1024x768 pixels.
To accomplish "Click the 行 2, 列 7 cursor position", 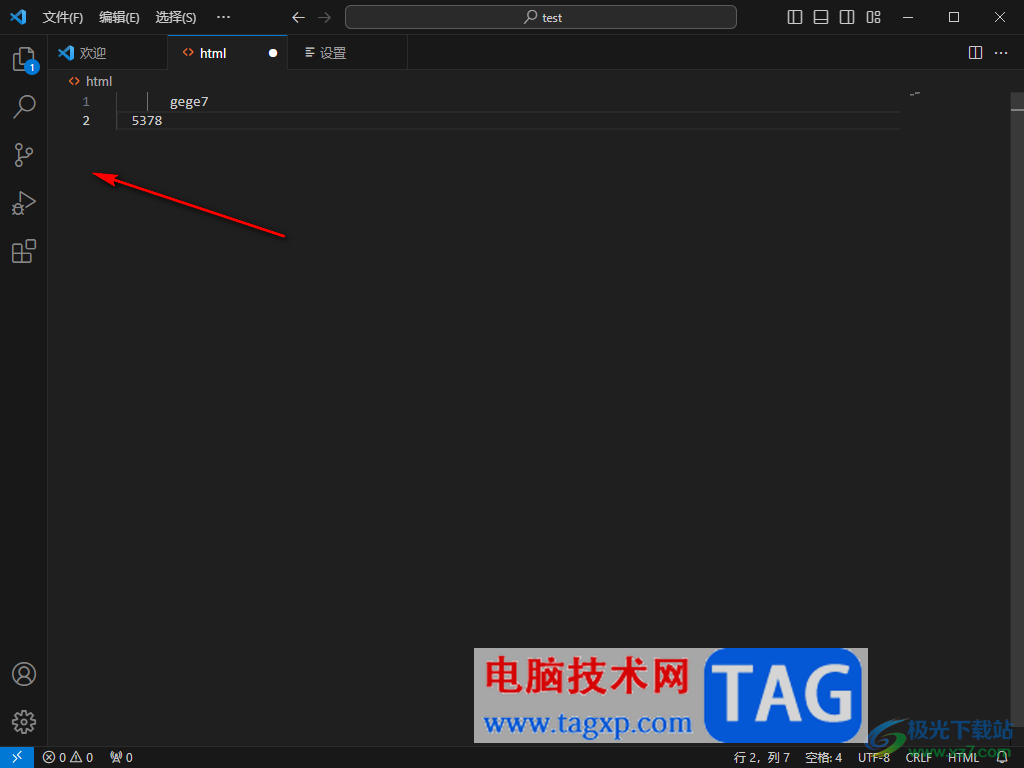I will click(x=761, y=758).
